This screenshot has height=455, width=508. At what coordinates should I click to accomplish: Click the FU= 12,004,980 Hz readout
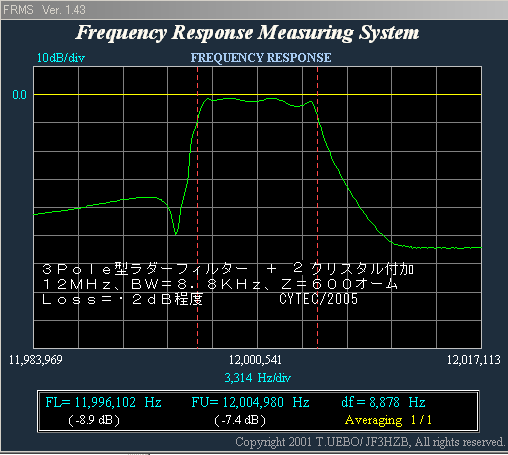pos(250,402)
